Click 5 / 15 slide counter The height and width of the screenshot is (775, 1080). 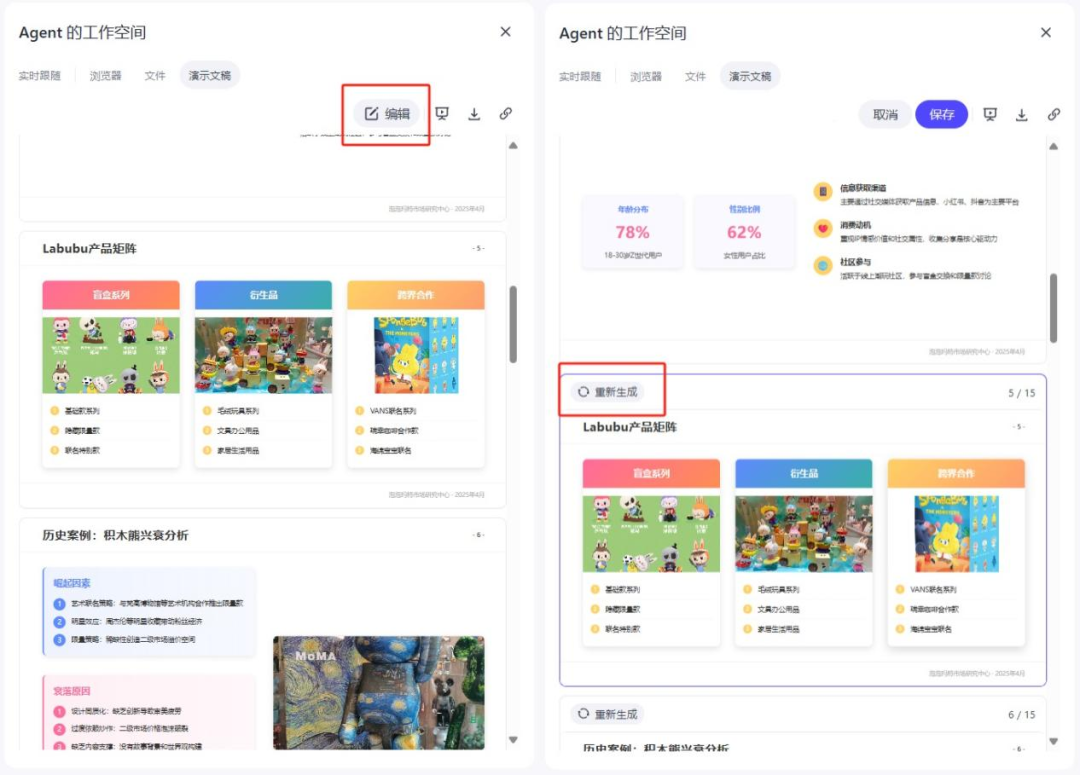pos(1021,393)
